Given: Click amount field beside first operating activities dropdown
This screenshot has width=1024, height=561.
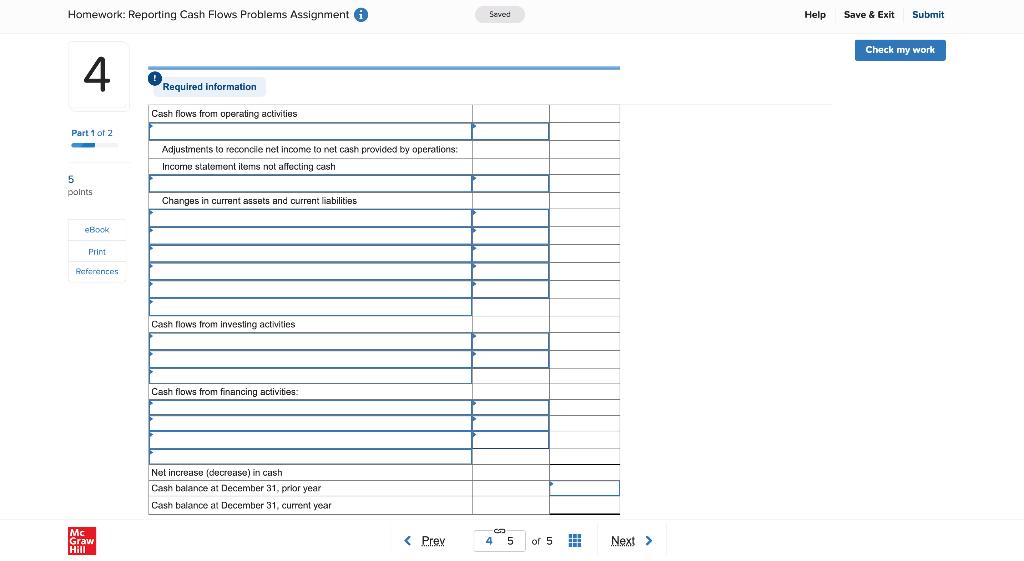Looking at the screenshot, I should [x=511, y=131].
